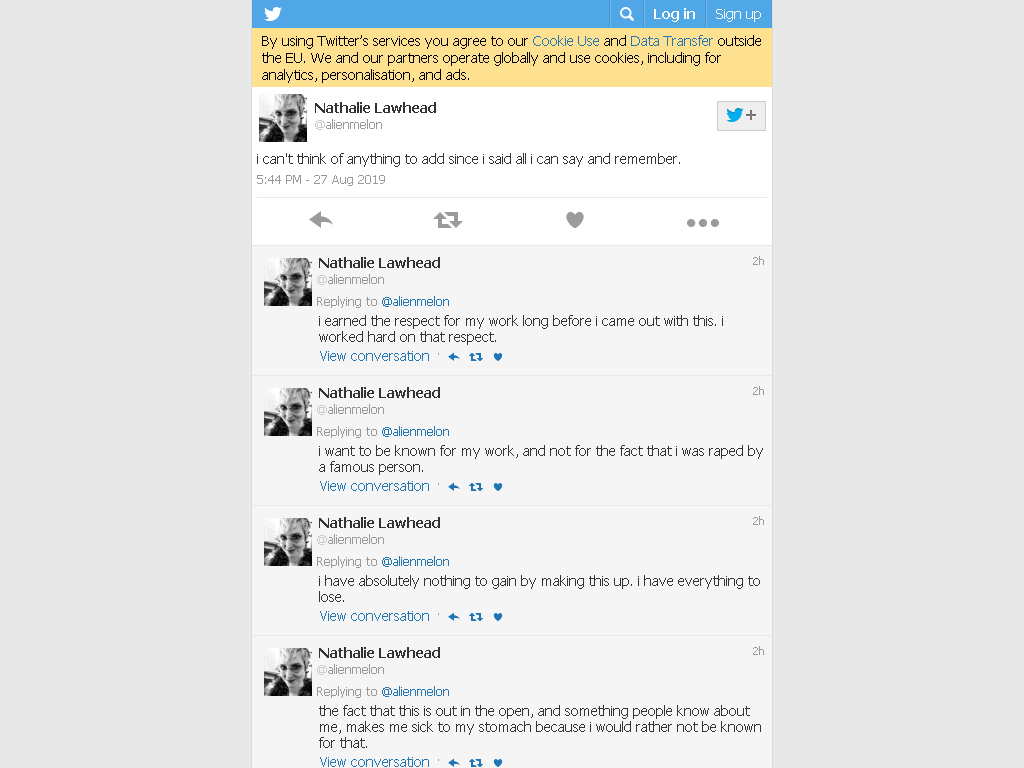Open @alienmelon mention in first reply
The image size is (1024, 768).
pyautogui.click(x=415, y=302)
